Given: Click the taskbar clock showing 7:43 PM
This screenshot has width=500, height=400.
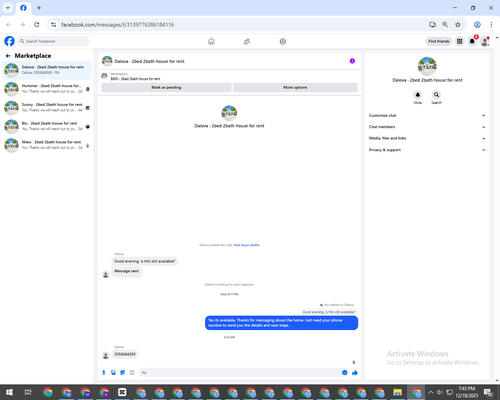Looking at the screenshot, I should (467, 392).
